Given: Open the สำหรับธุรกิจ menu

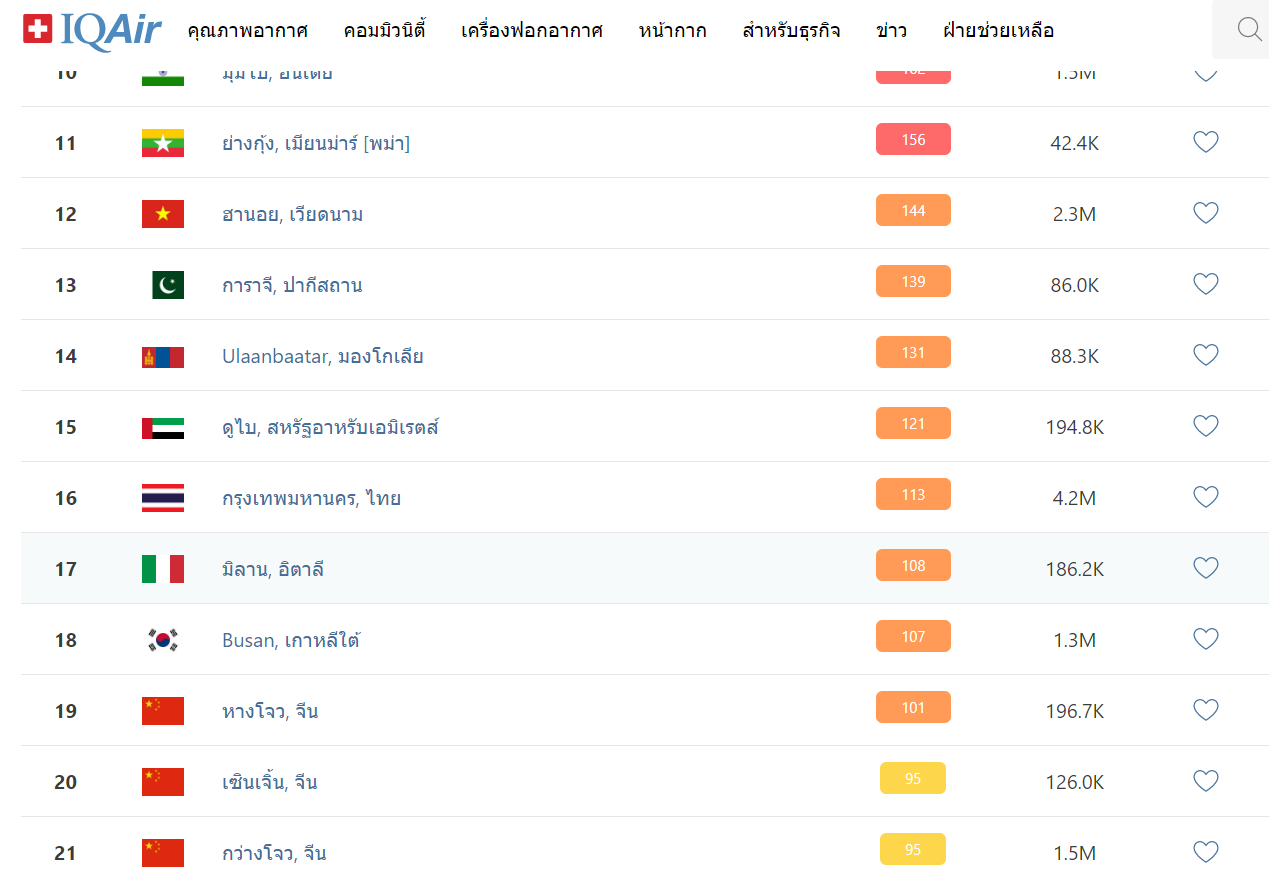Looking at the screenshot, I should pos(791,31).
